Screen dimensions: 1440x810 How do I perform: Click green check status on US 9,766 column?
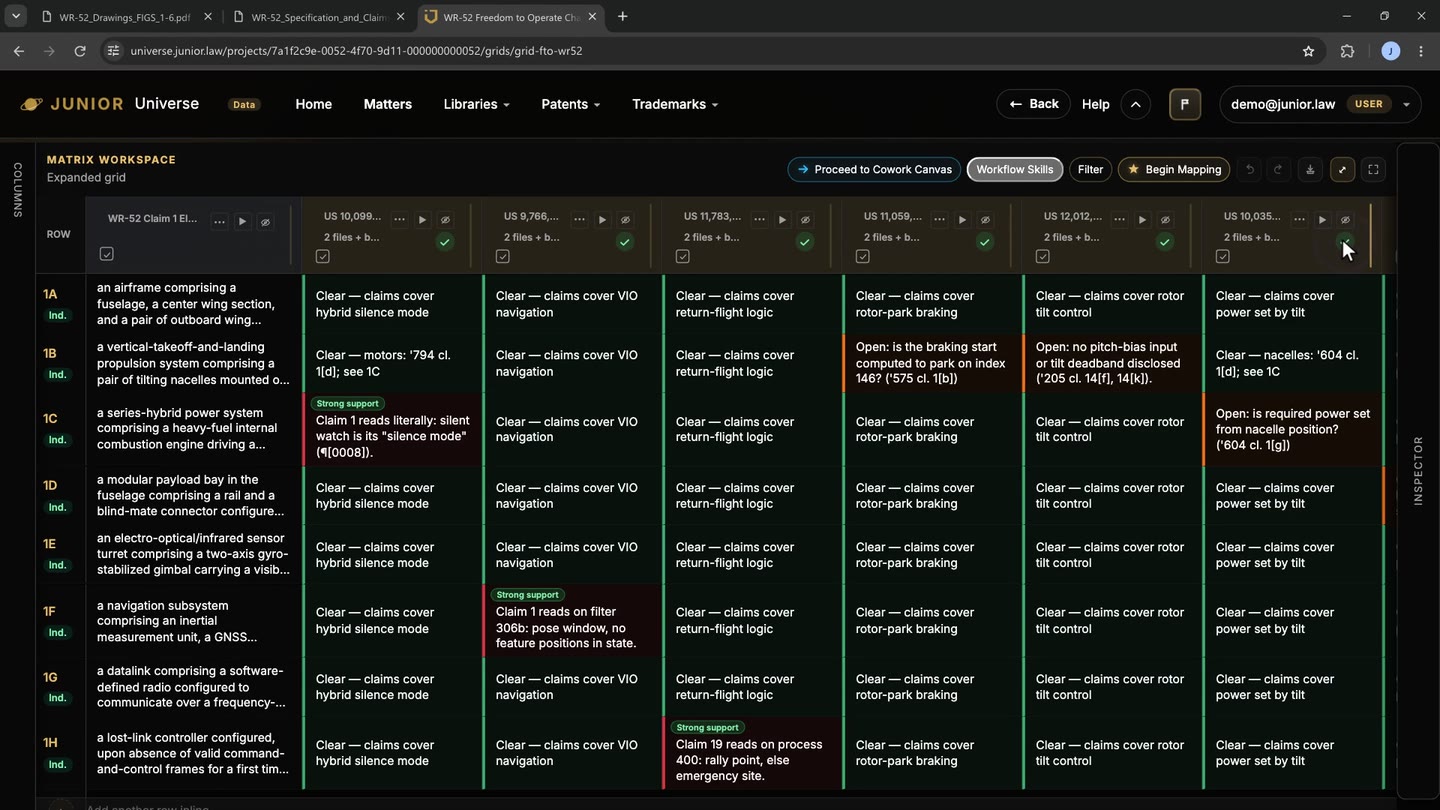[x=625, y=242]
